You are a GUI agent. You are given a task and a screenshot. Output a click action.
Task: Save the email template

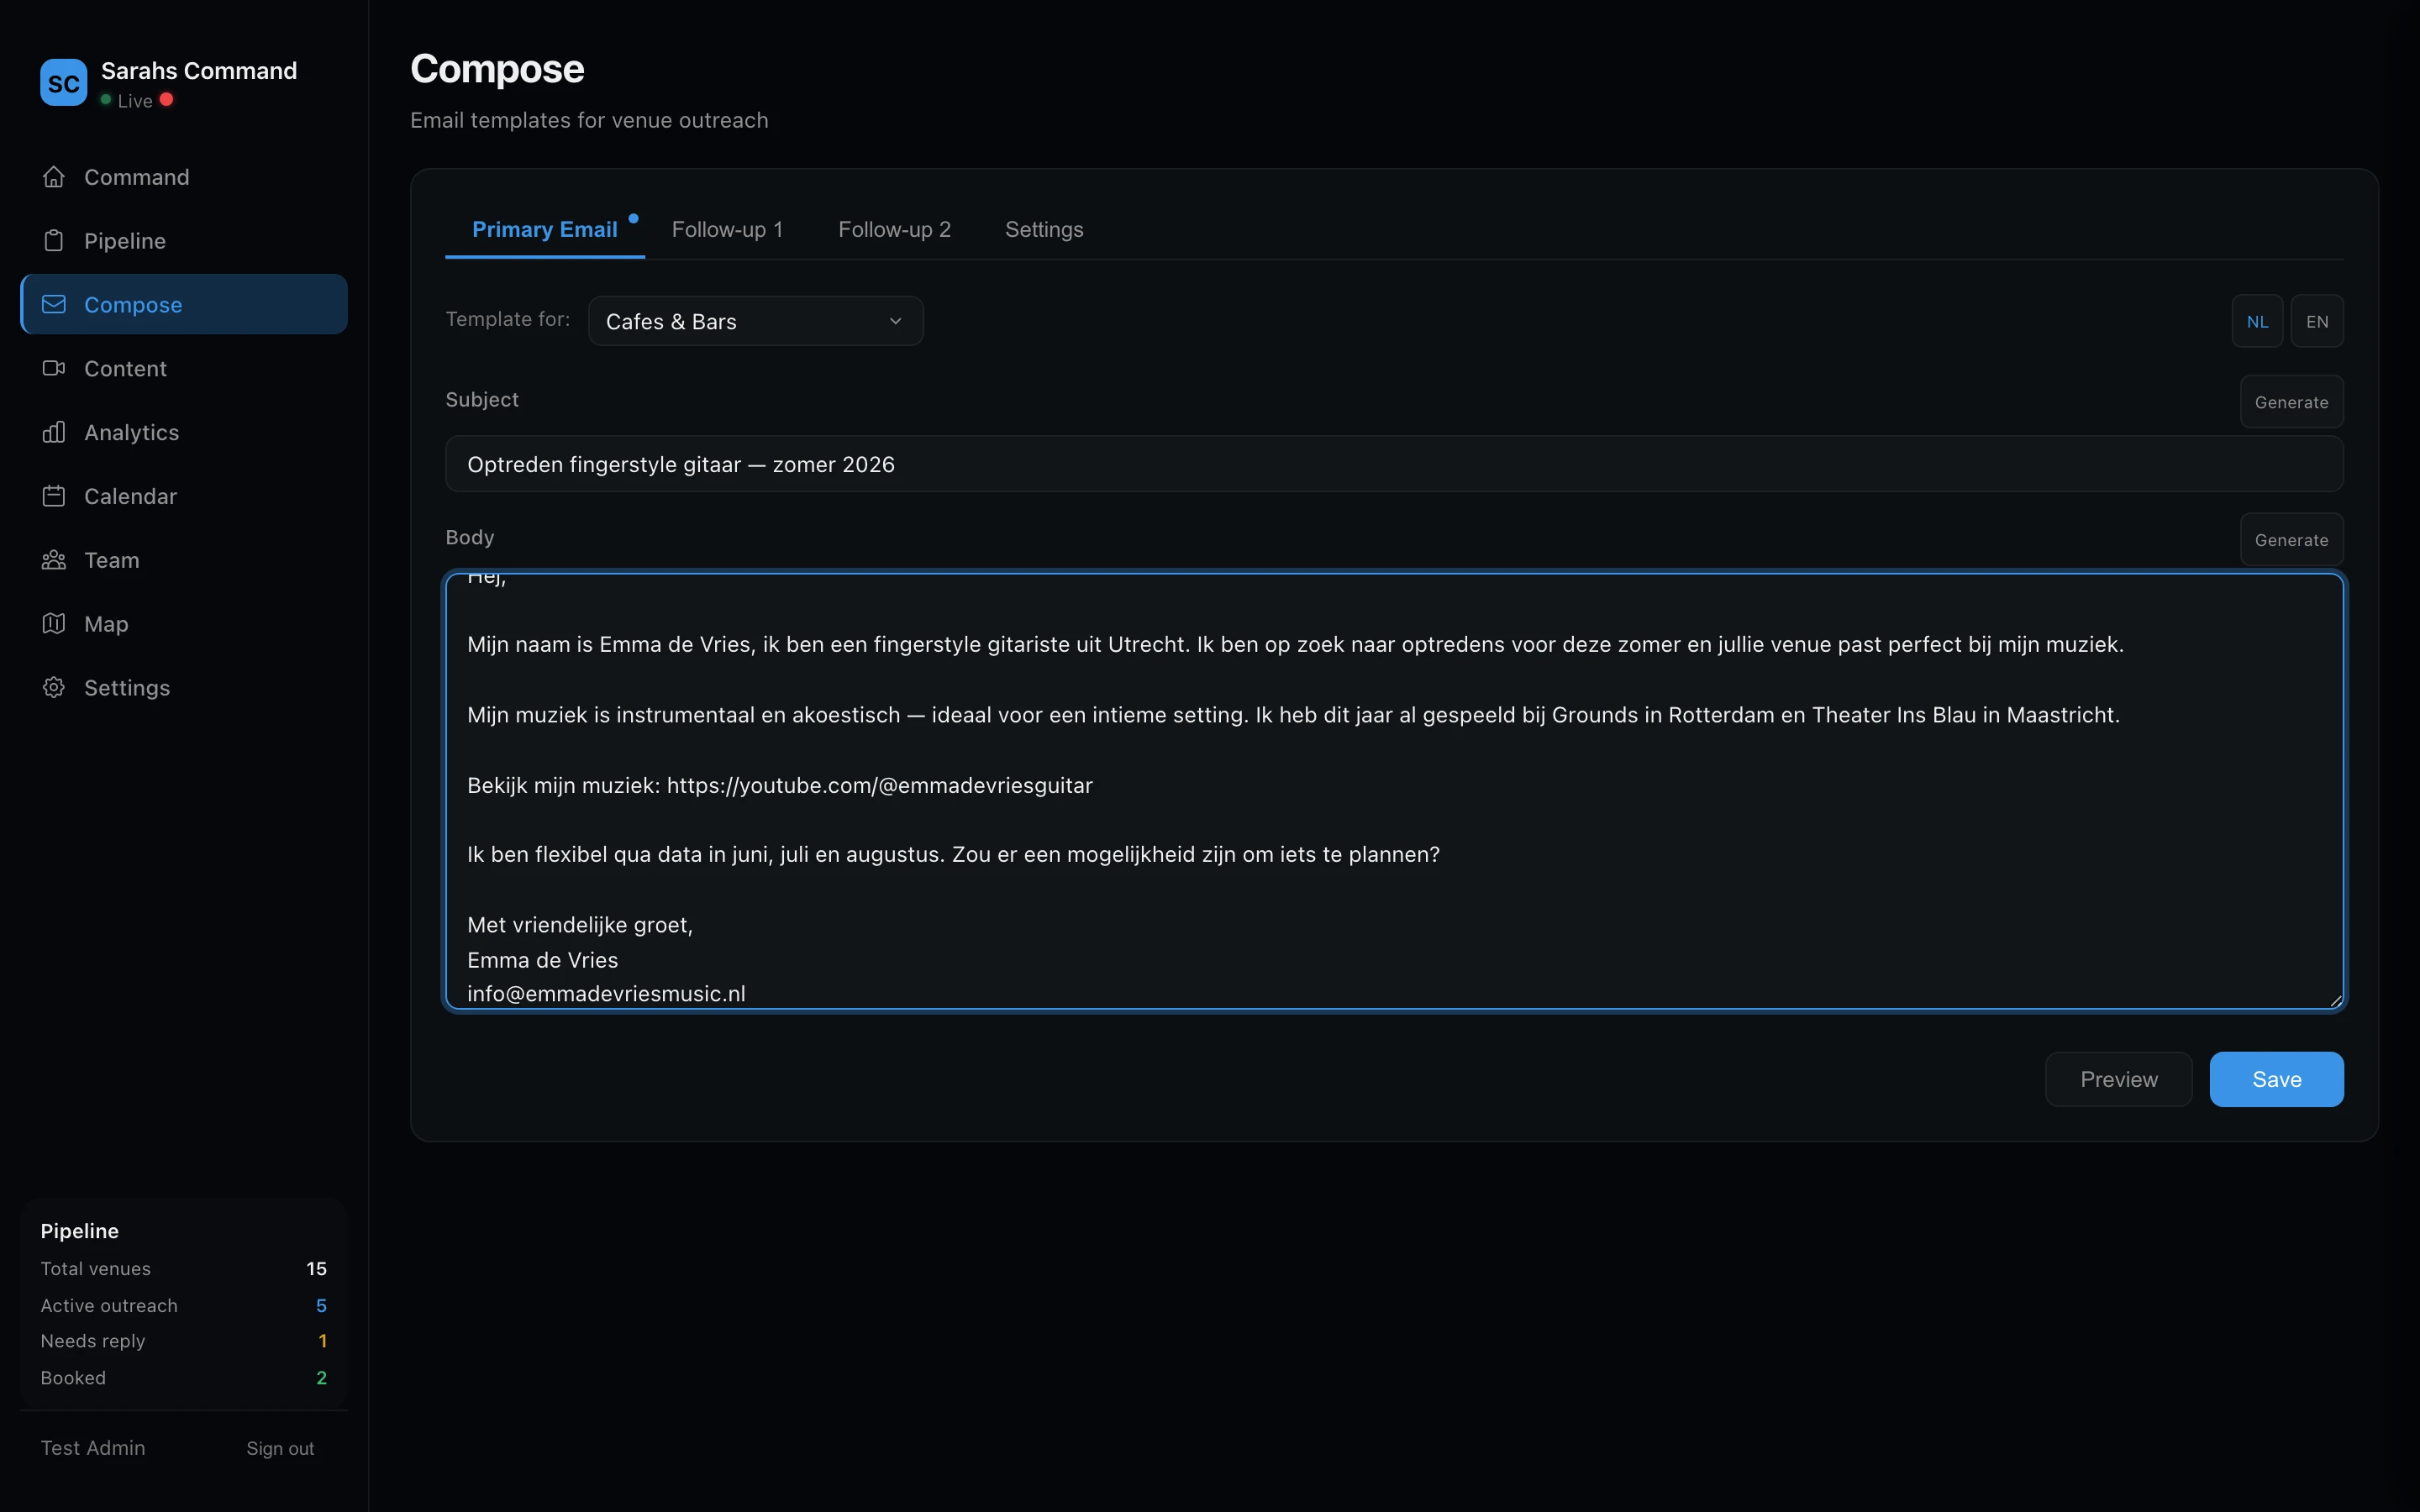pyautogui.click(x=2276, y=1079)
